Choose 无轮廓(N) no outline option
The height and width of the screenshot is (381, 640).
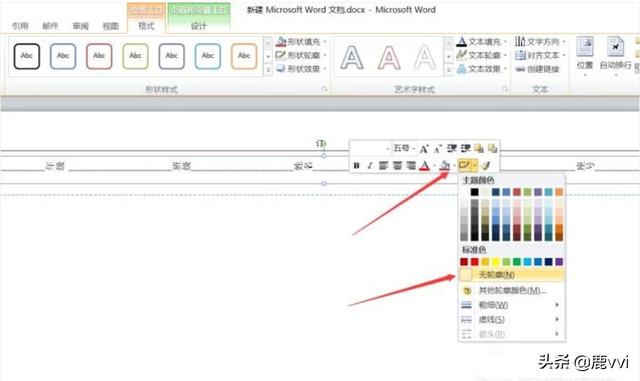(x=512, y=275)
